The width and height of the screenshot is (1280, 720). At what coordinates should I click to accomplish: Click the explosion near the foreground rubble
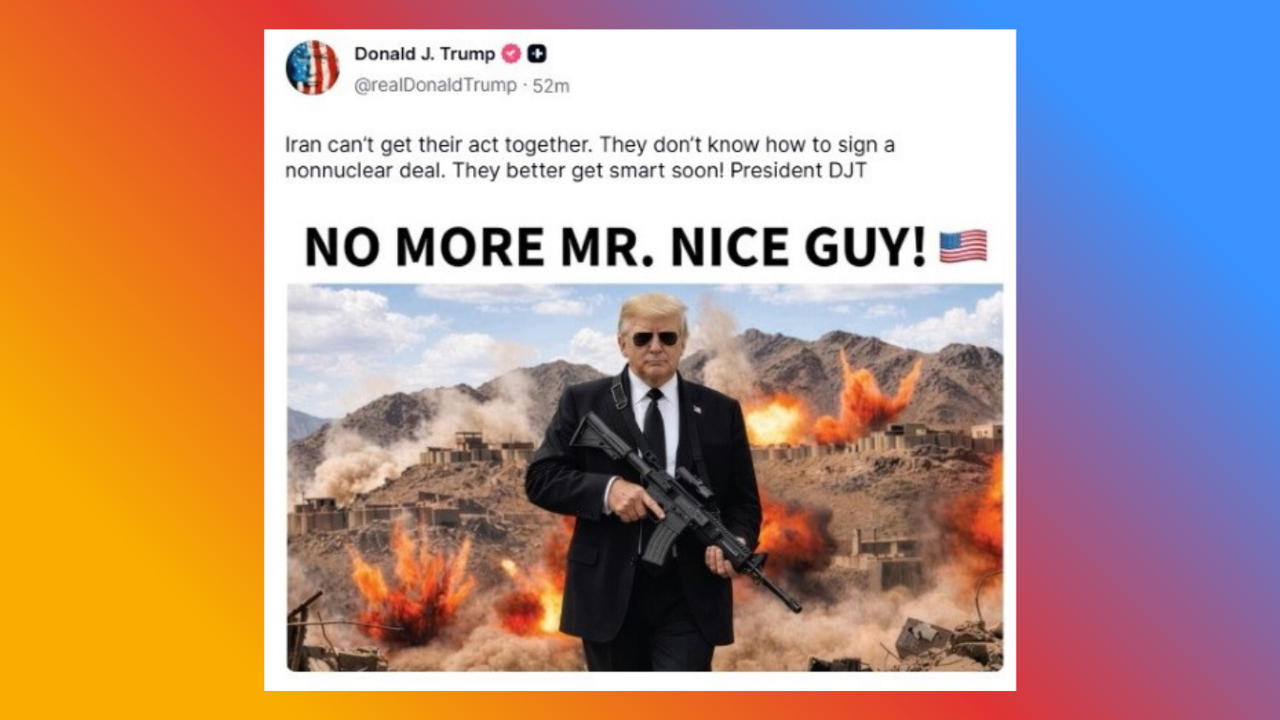tap(412, 585)
